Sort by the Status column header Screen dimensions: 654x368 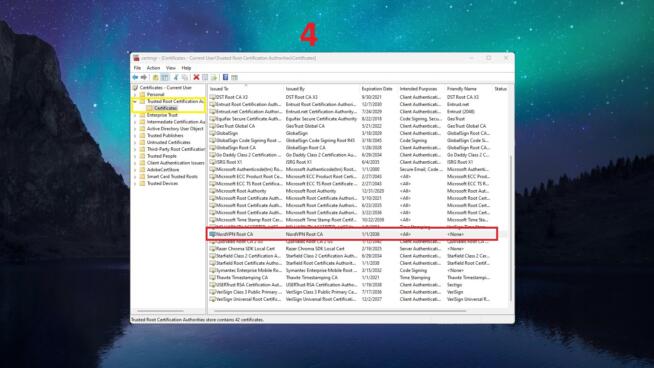click(501, 89)
